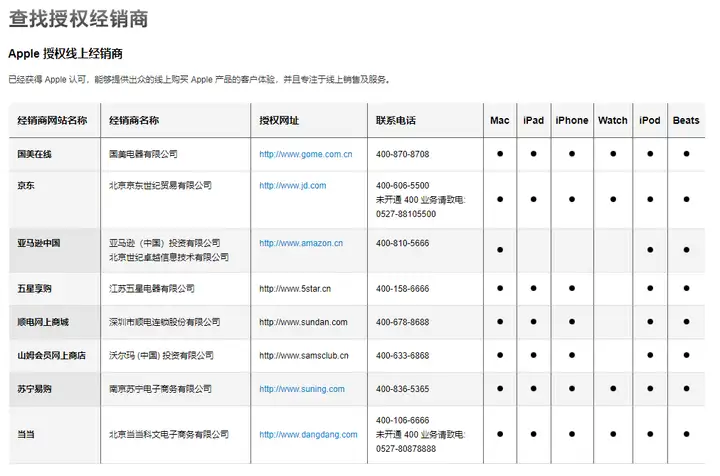Click the iPod dot in 山姆会员网上商店 row
Viewport: 720px width, 476px height.
pos(650,355)
